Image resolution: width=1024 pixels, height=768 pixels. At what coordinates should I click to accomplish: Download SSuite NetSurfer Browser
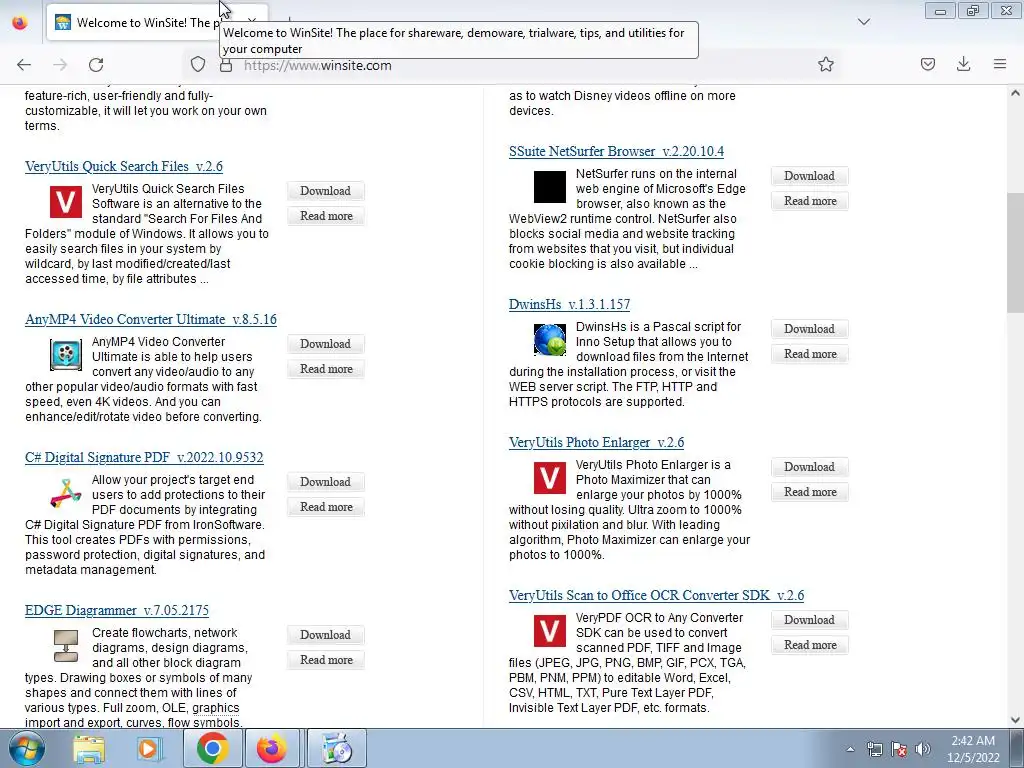pos(809,176)
